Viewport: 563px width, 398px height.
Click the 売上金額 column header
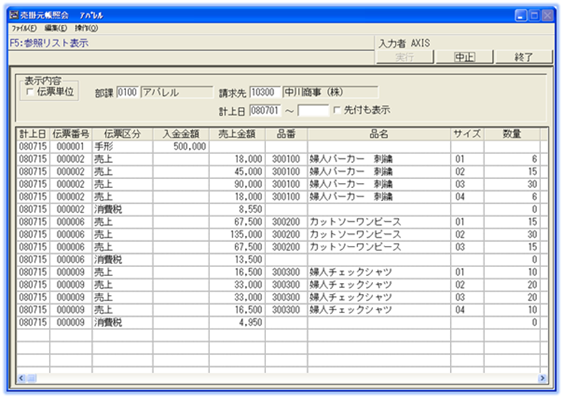[237, 134]
